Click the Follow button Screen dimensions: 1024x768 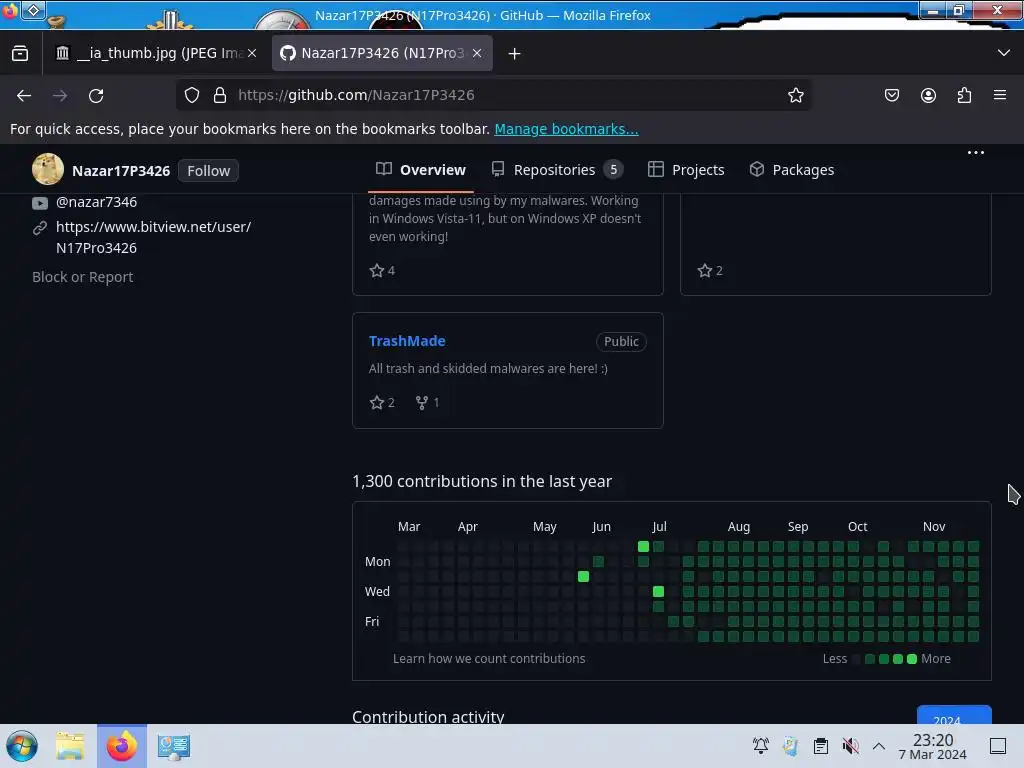coord(208,170)
